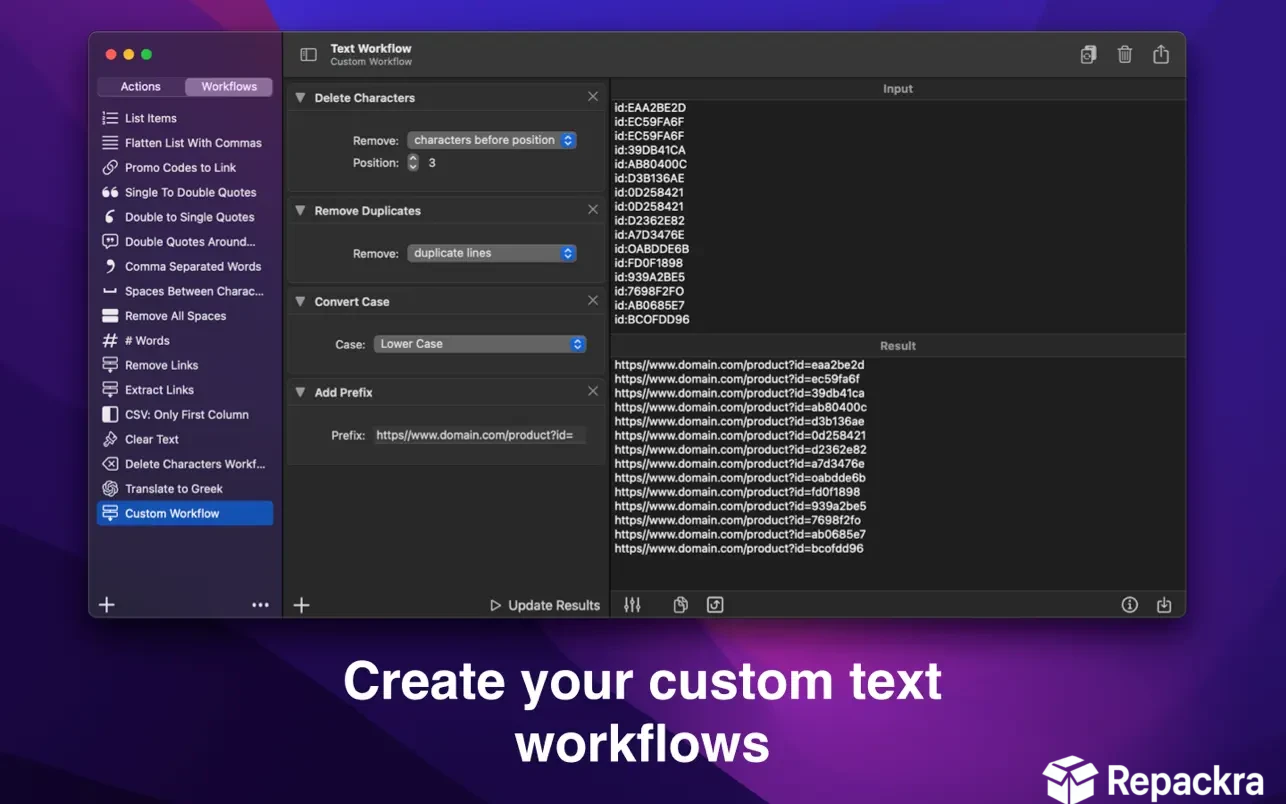Open the sidebar more options ellipsis

tap(260, 605)
